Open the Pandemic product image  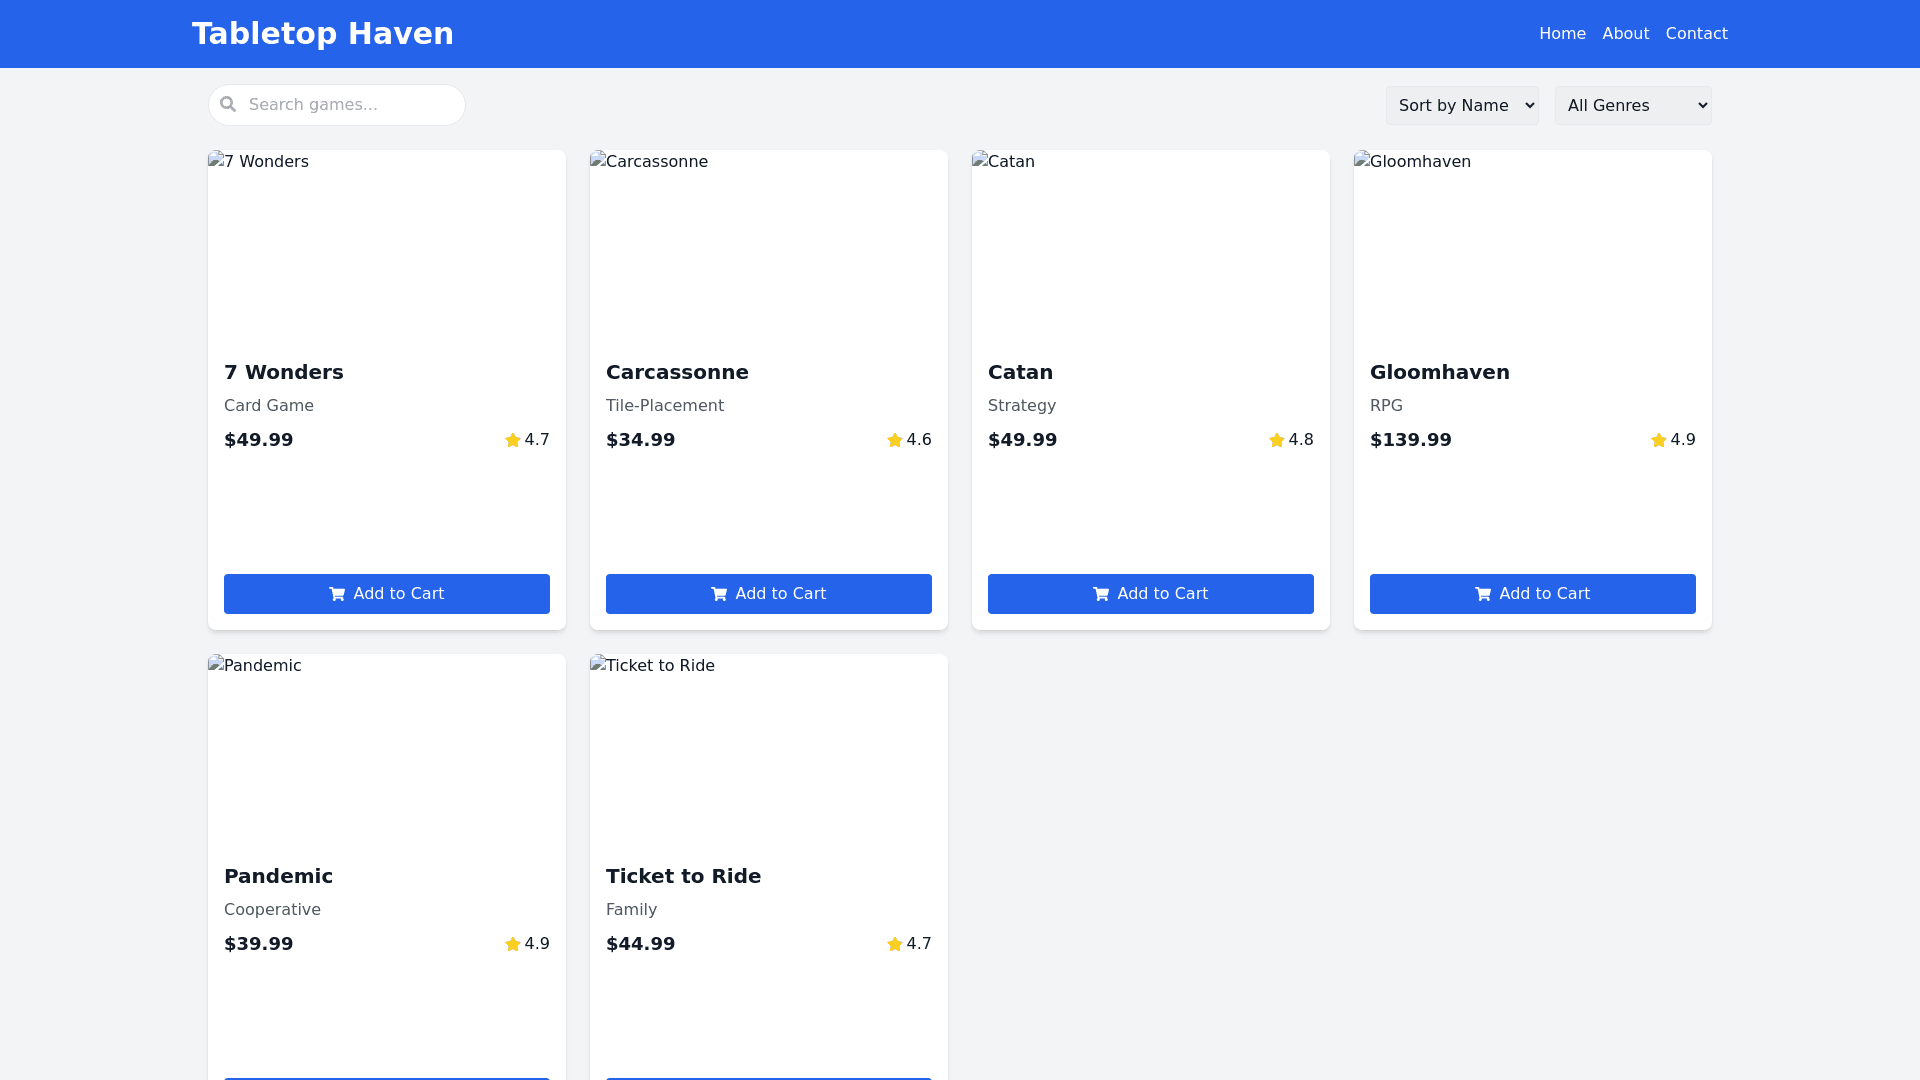tap(387, 750)
